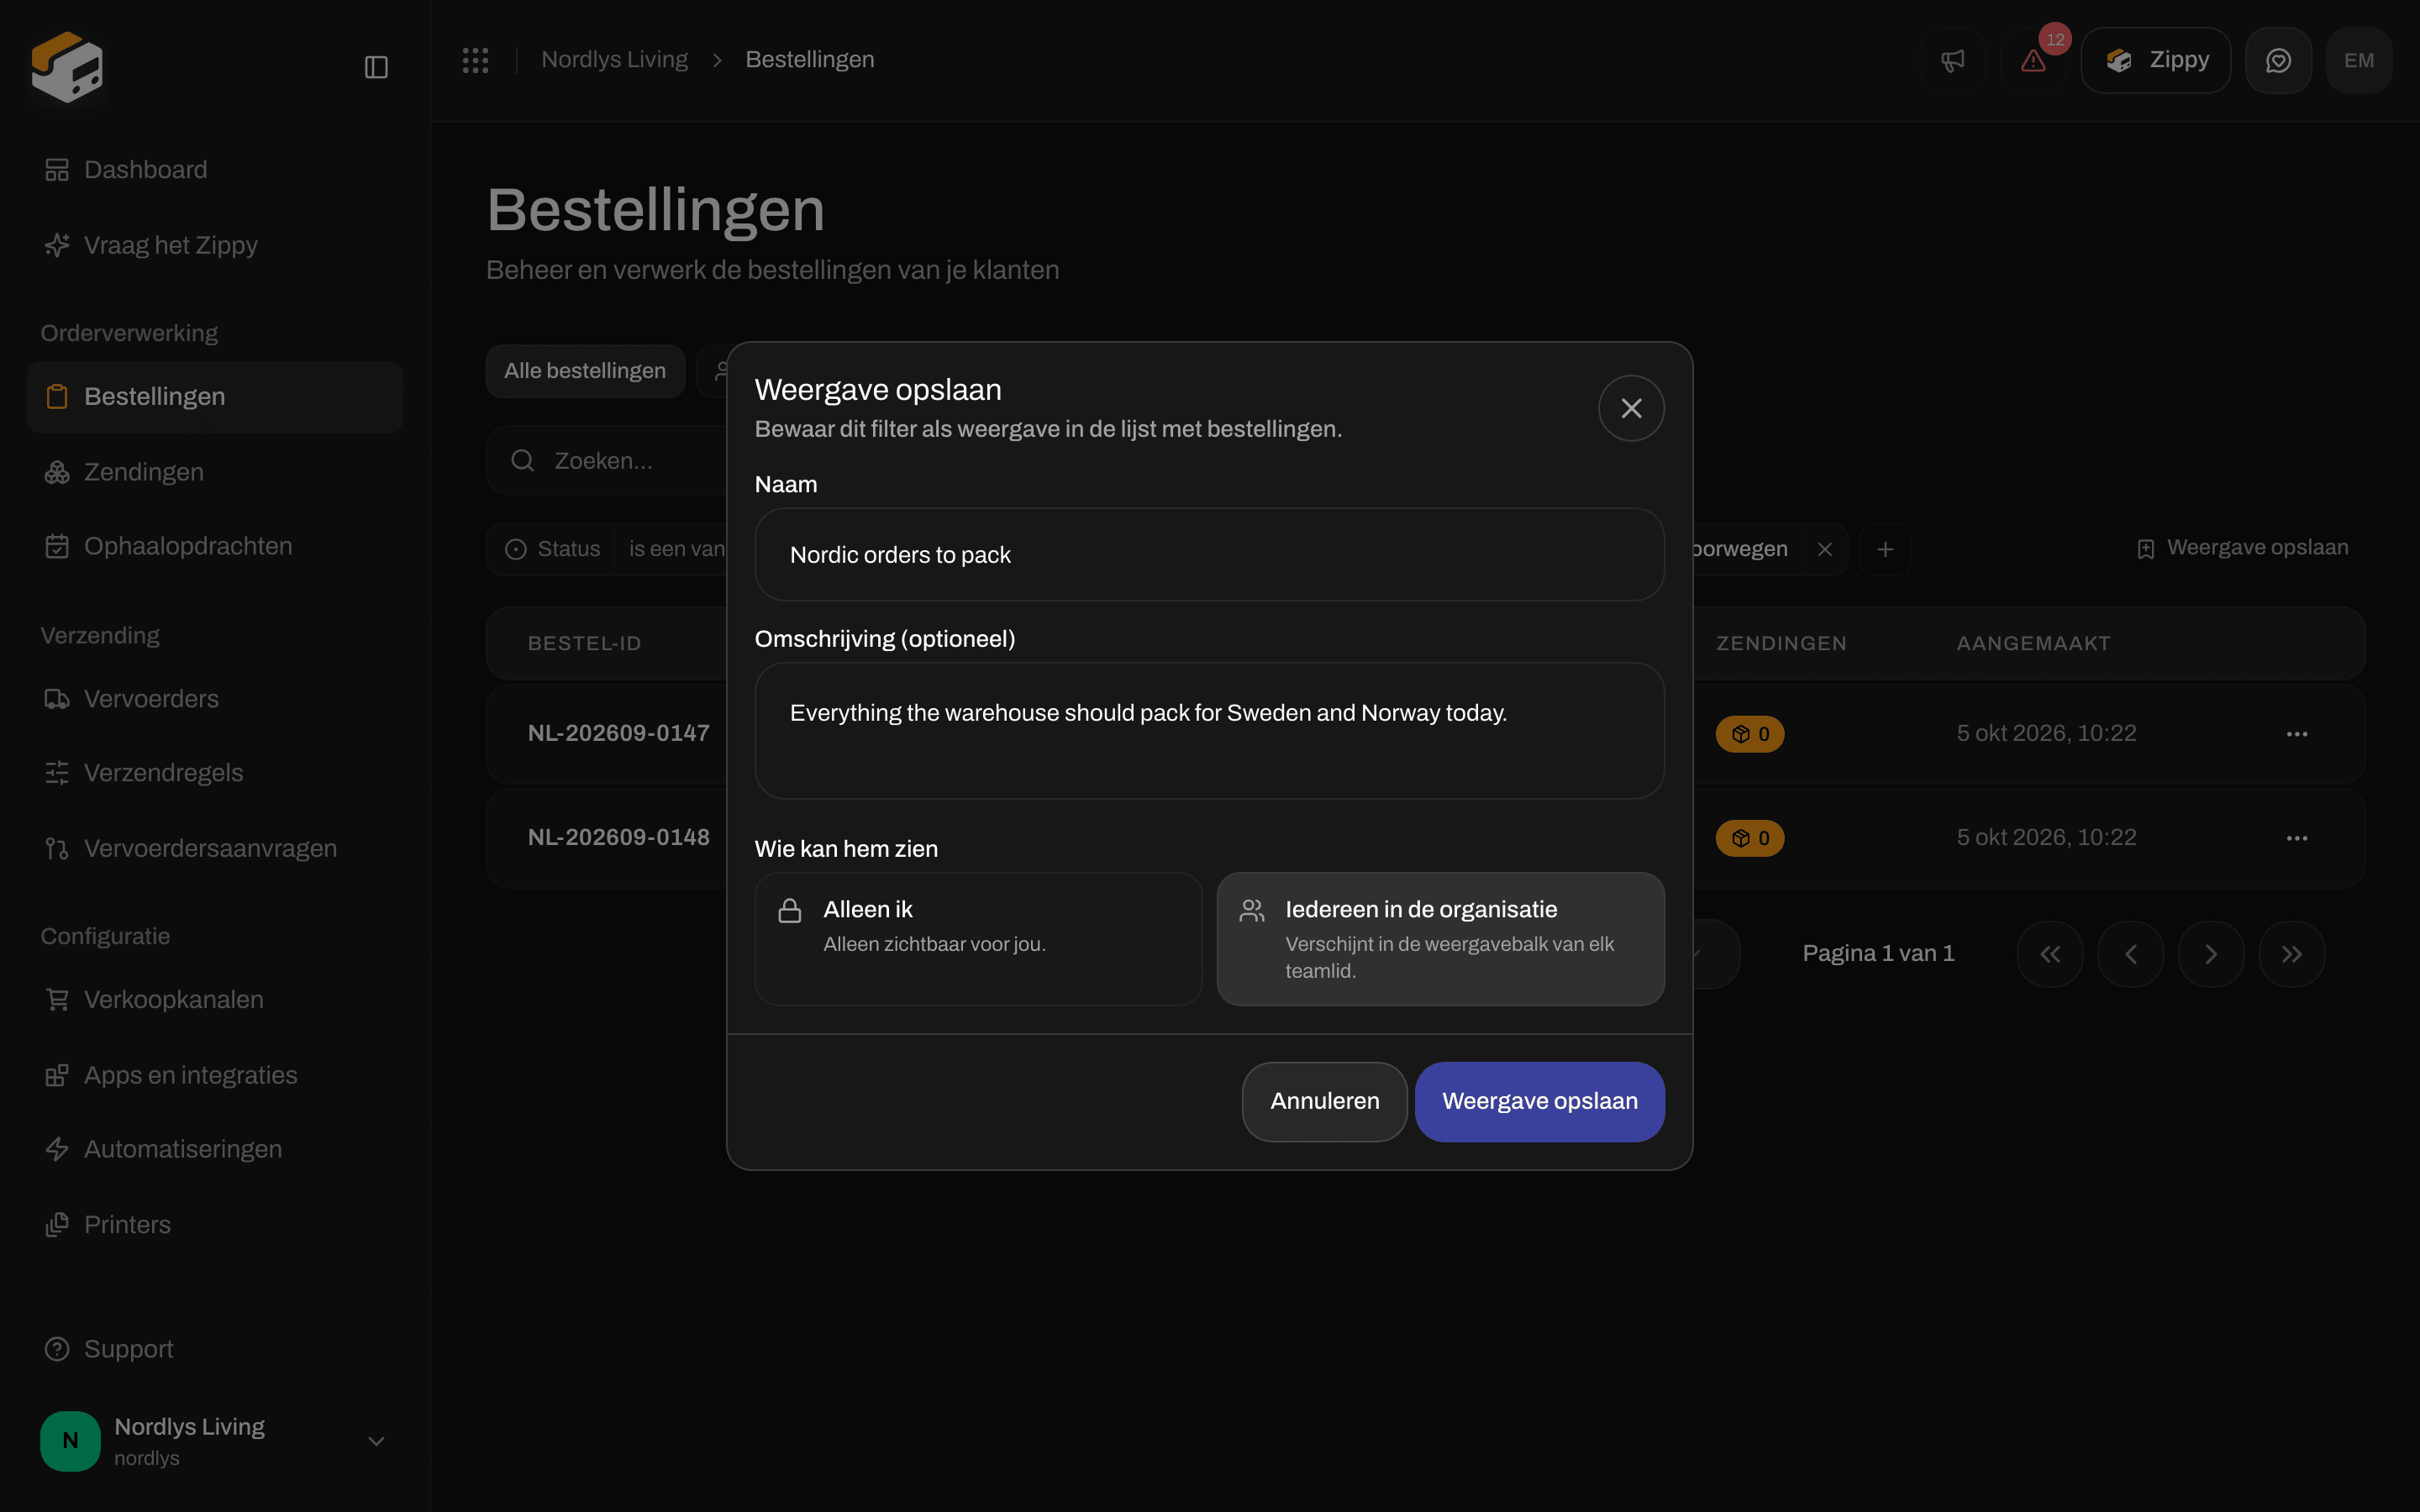Open the chat support bubble icon
2420x1512 pixels.
point(2278,60)
